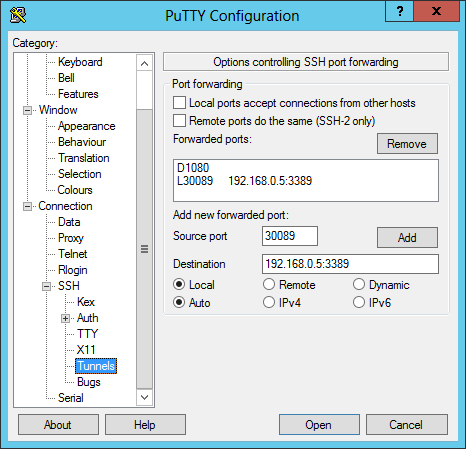Collapse the Window tree node
Screen dimensions: 466x449
click(27, 110)
